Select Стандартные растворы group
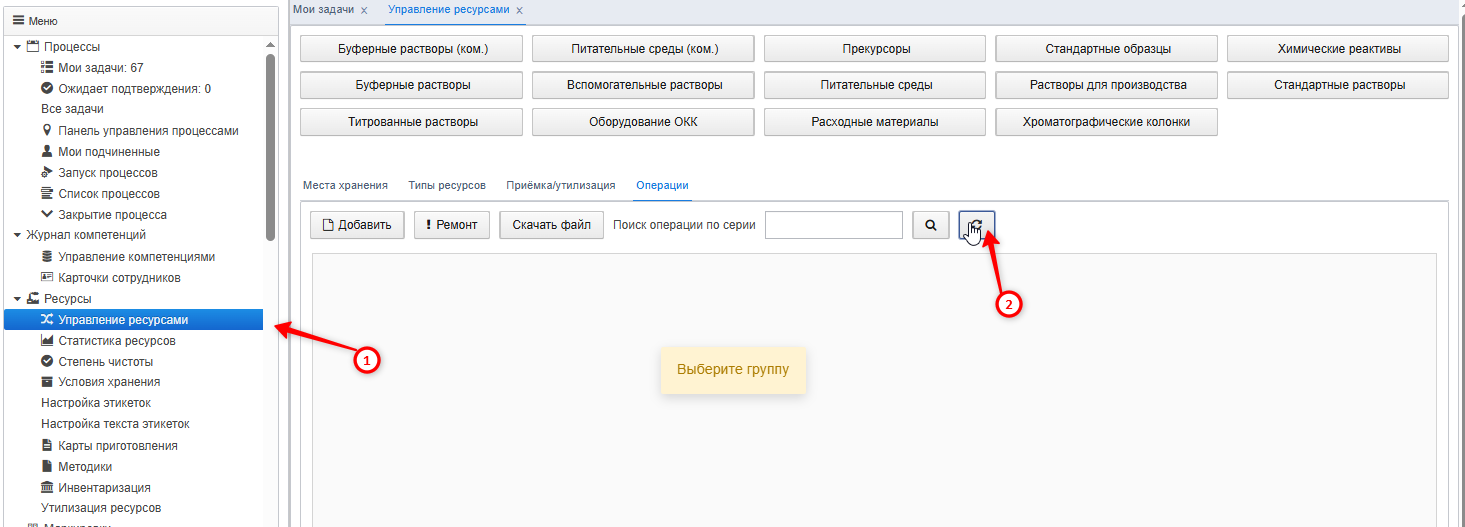This screenshot has height=527, width=1465. (1339, 85)
